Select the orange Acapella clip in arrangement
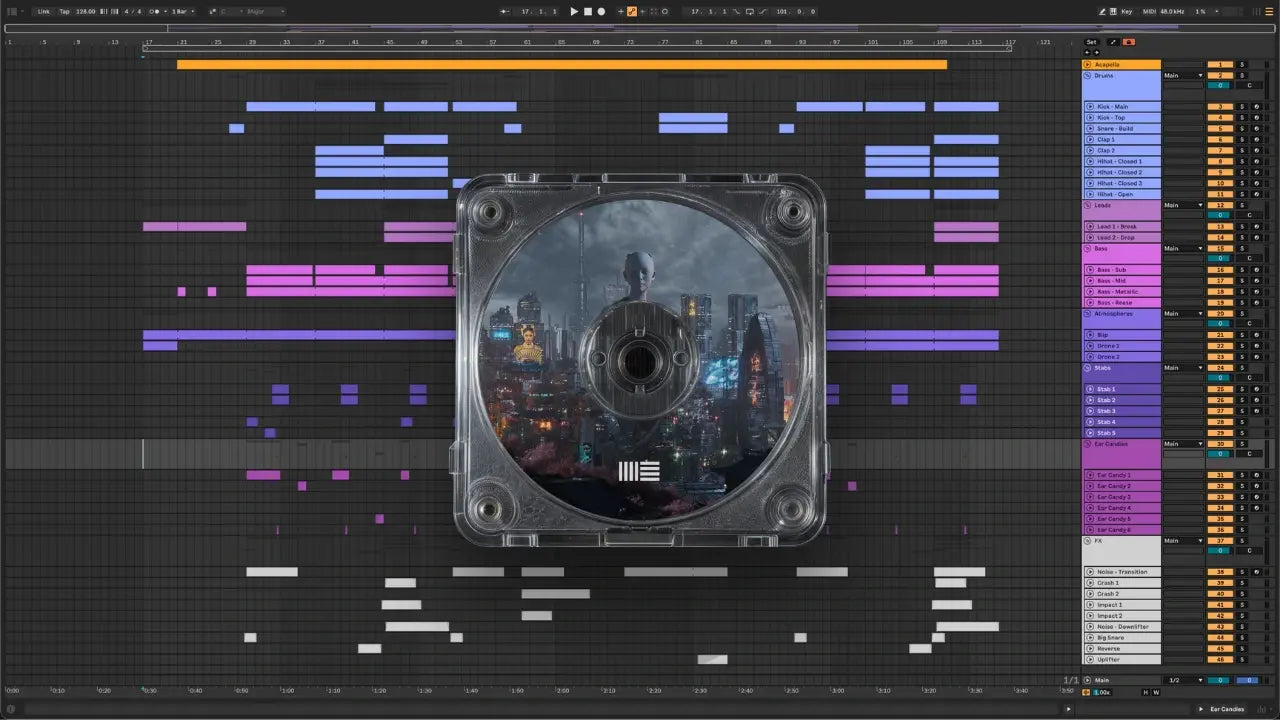The height and width of the screenshot is (720, 1280). pyautogui.click(x=561, y=64)
